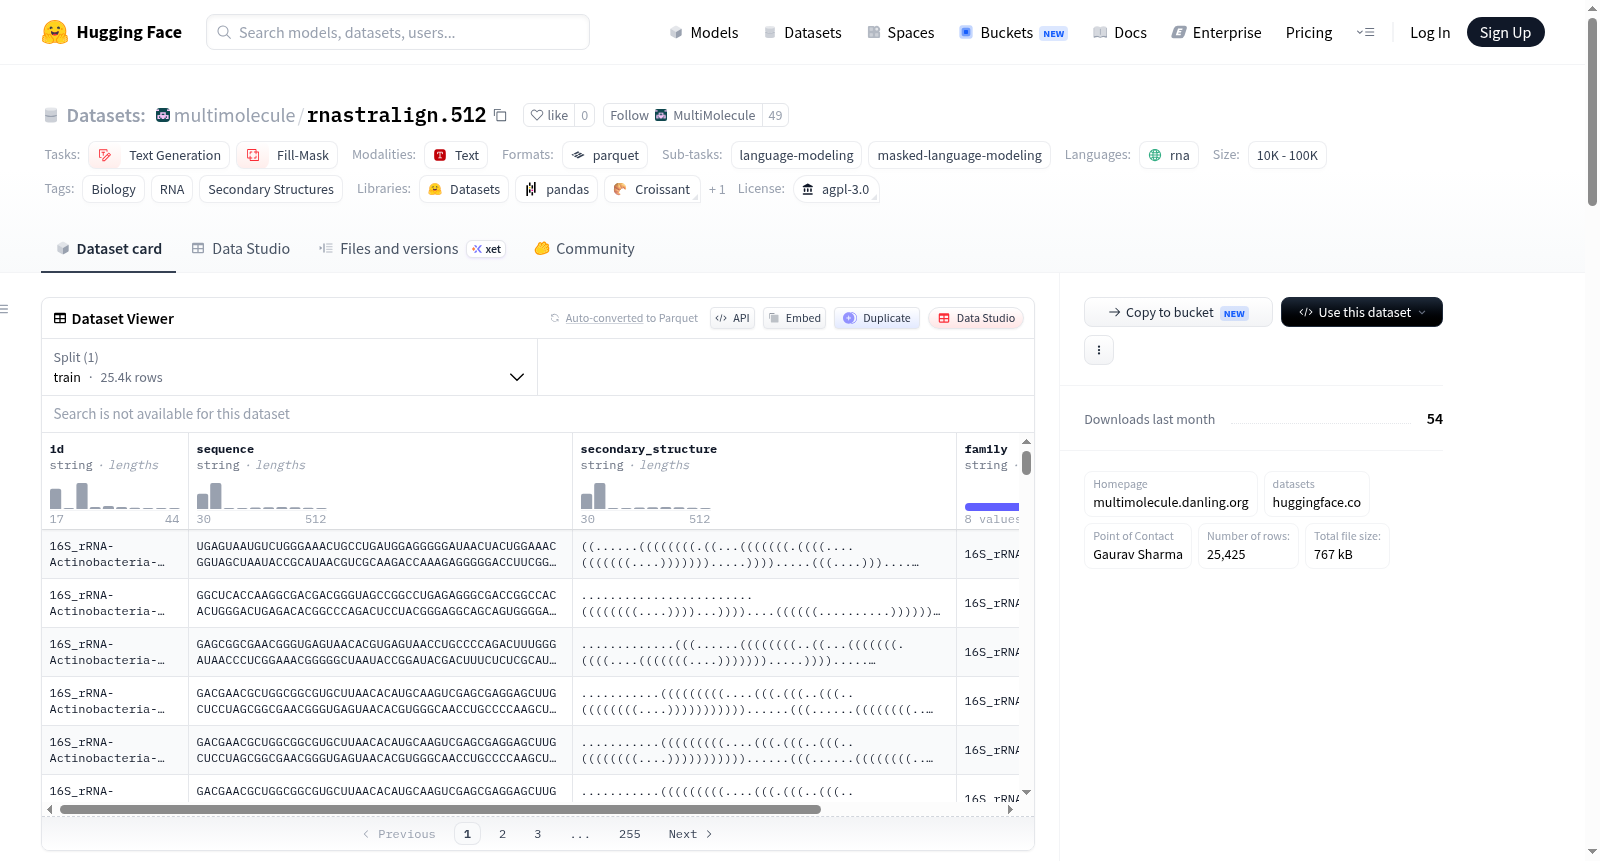The image size is (1600, 861).
Task: Open the Docs navigation item
Action: [x=1120, y=32]
